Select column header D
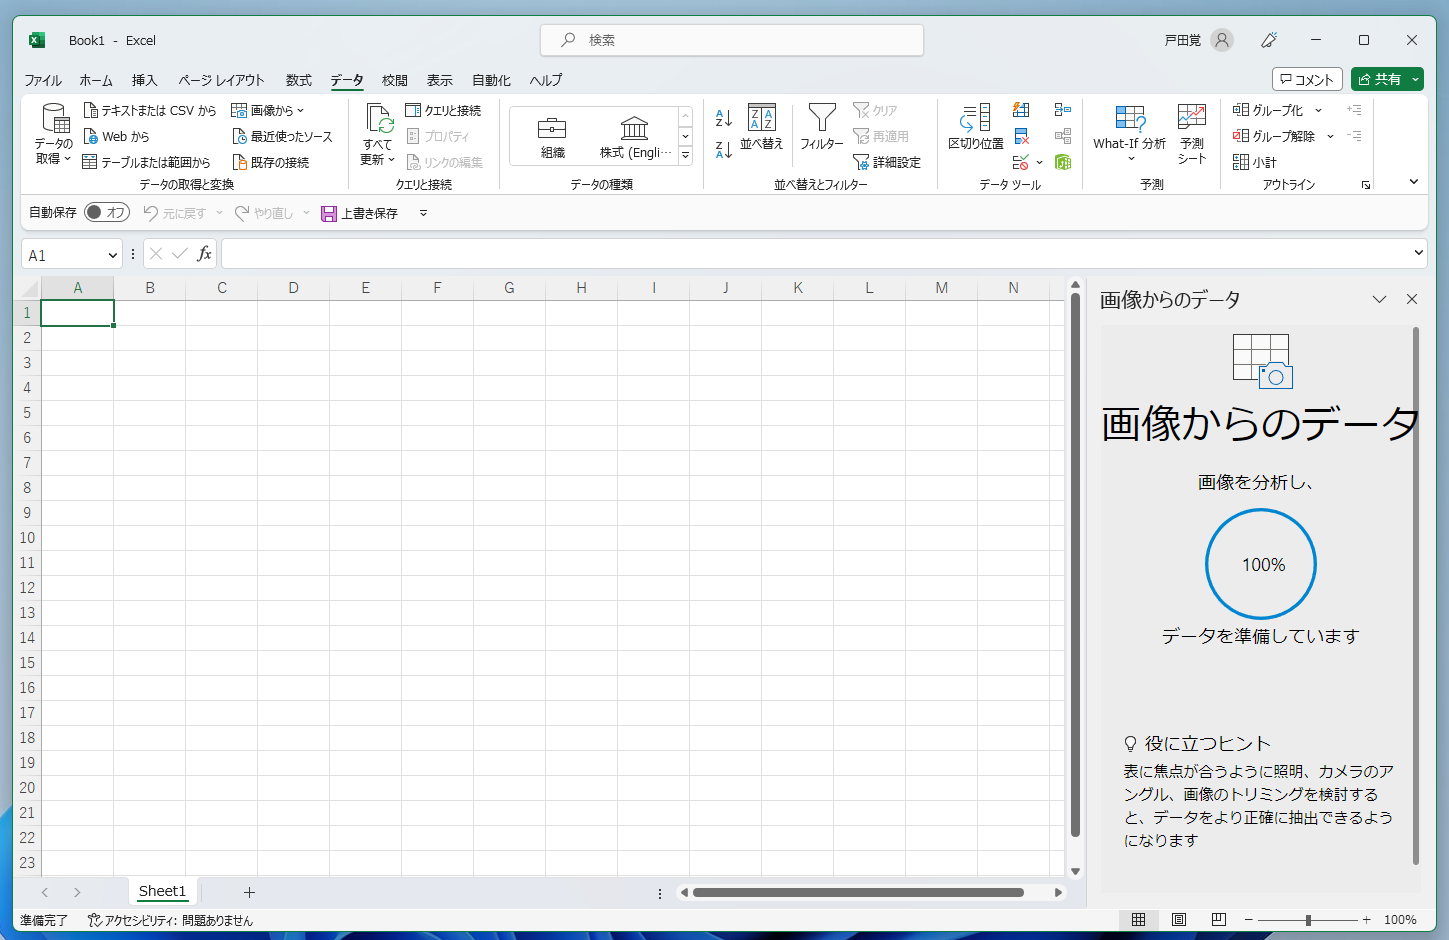Image resolution: width=1449 pixels, height=940 pixels. [x=294, y=288]
